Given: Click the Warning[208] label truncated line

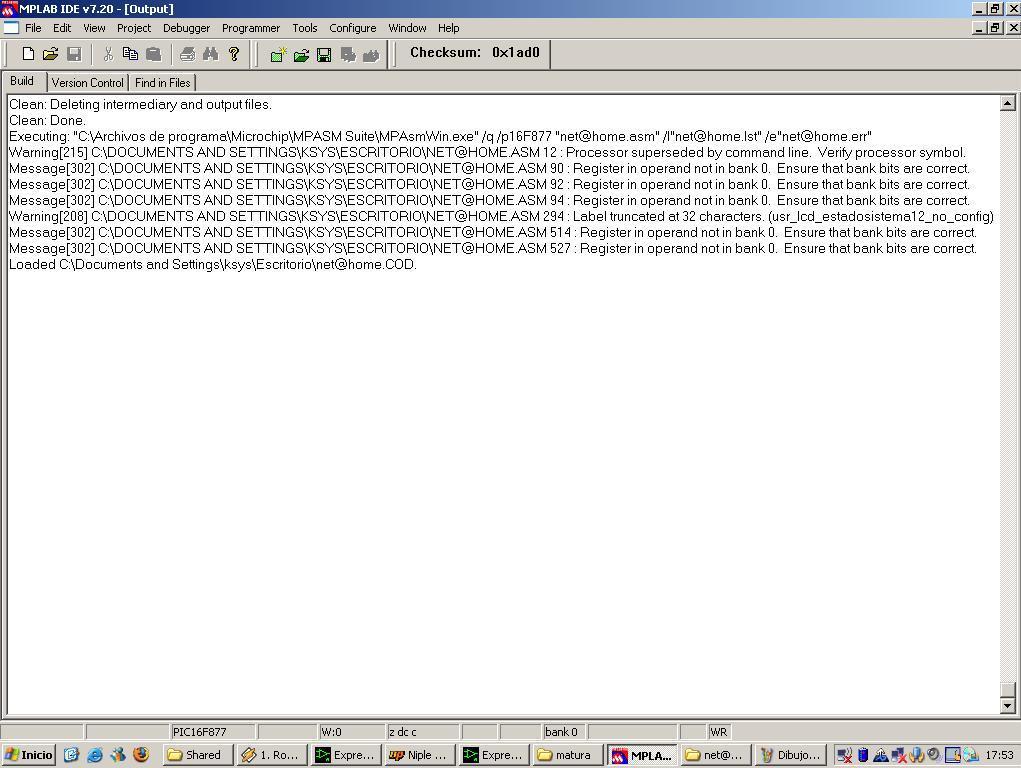Looking at the screenshot, I should pos(501,216).
